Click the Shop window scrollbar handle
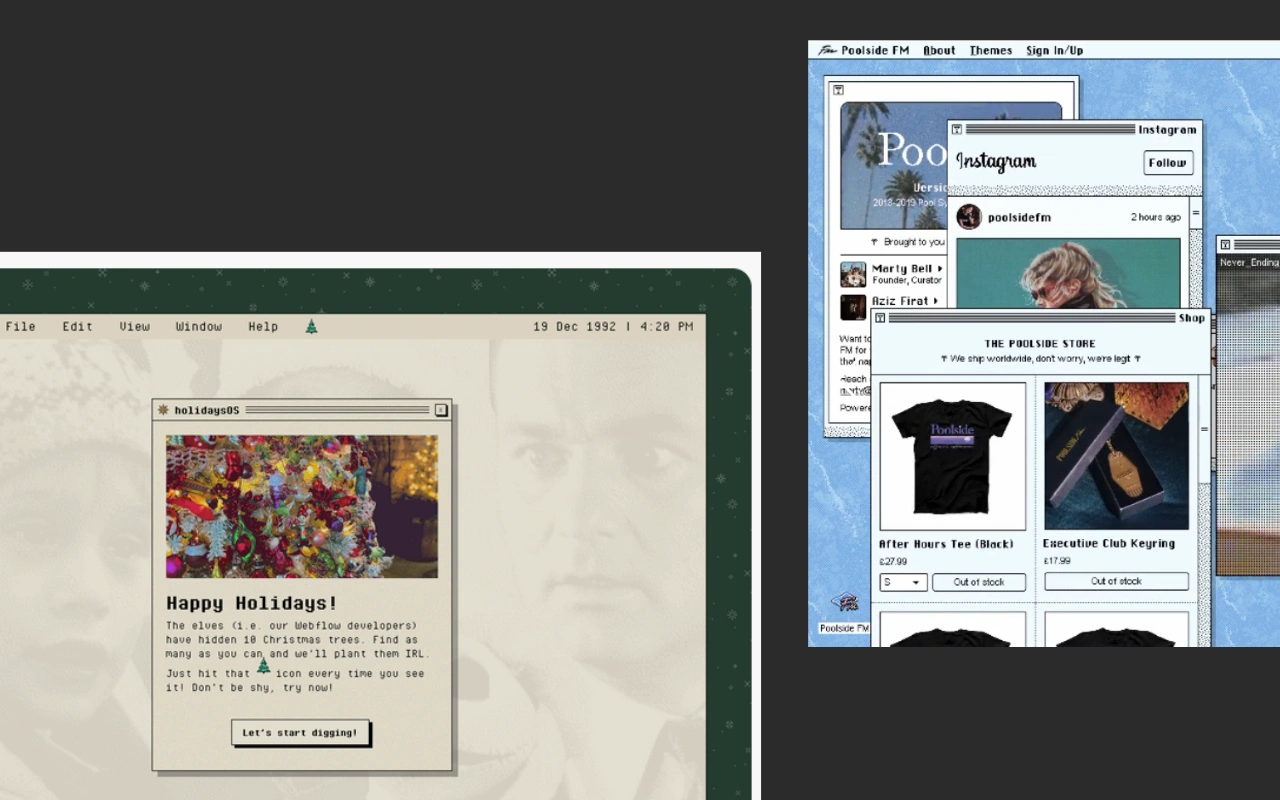Screen dimensions: 1280x800 pos(1204,429)
